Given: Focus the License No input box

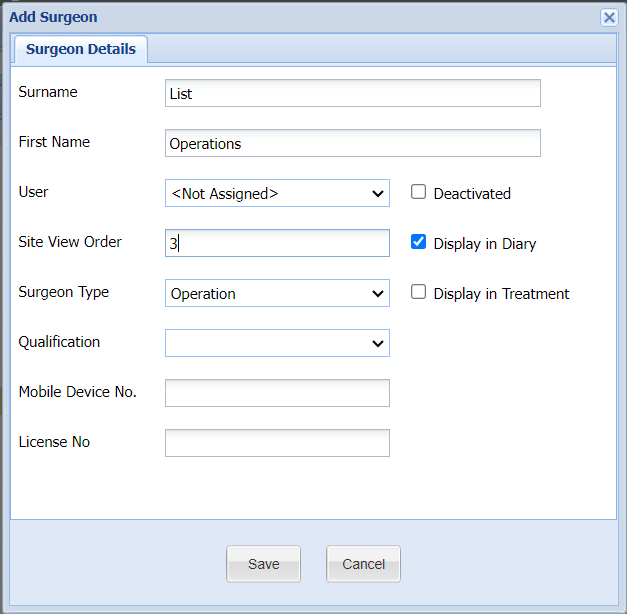Looking at the screenshot, I should (277, 443).
